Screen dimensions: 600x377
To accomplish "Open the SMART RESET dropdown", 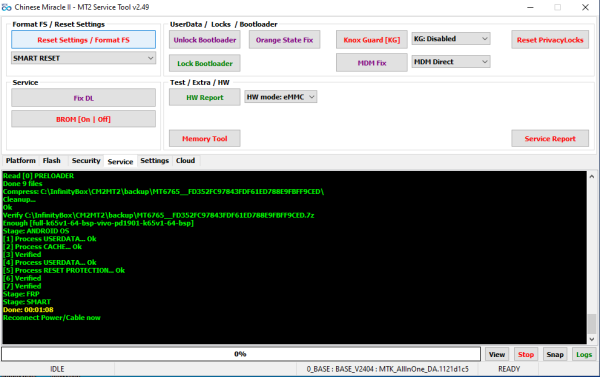I will coord(83,58).
